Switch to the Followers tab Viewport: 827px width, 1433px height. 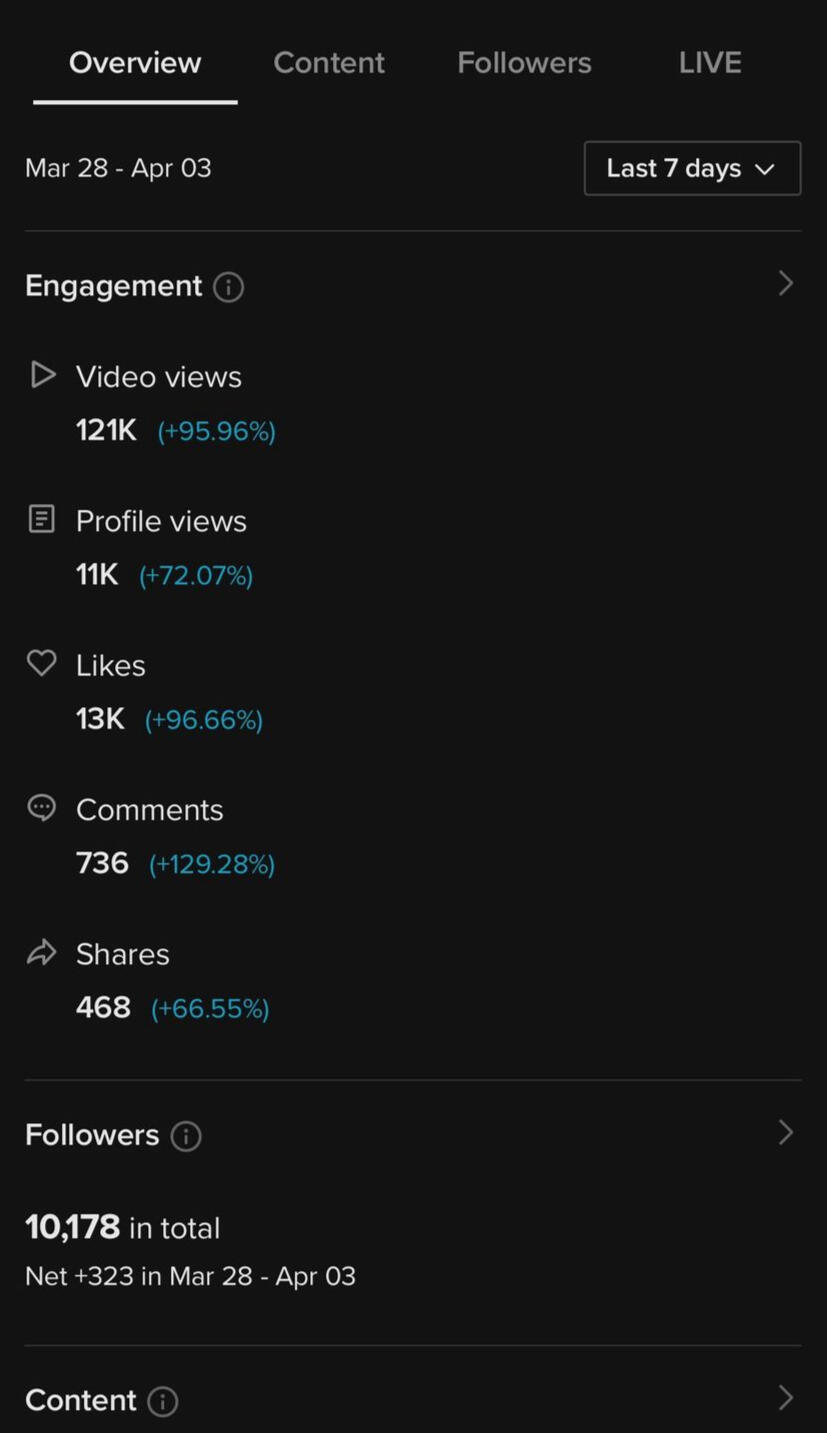(x=524, y=63)
